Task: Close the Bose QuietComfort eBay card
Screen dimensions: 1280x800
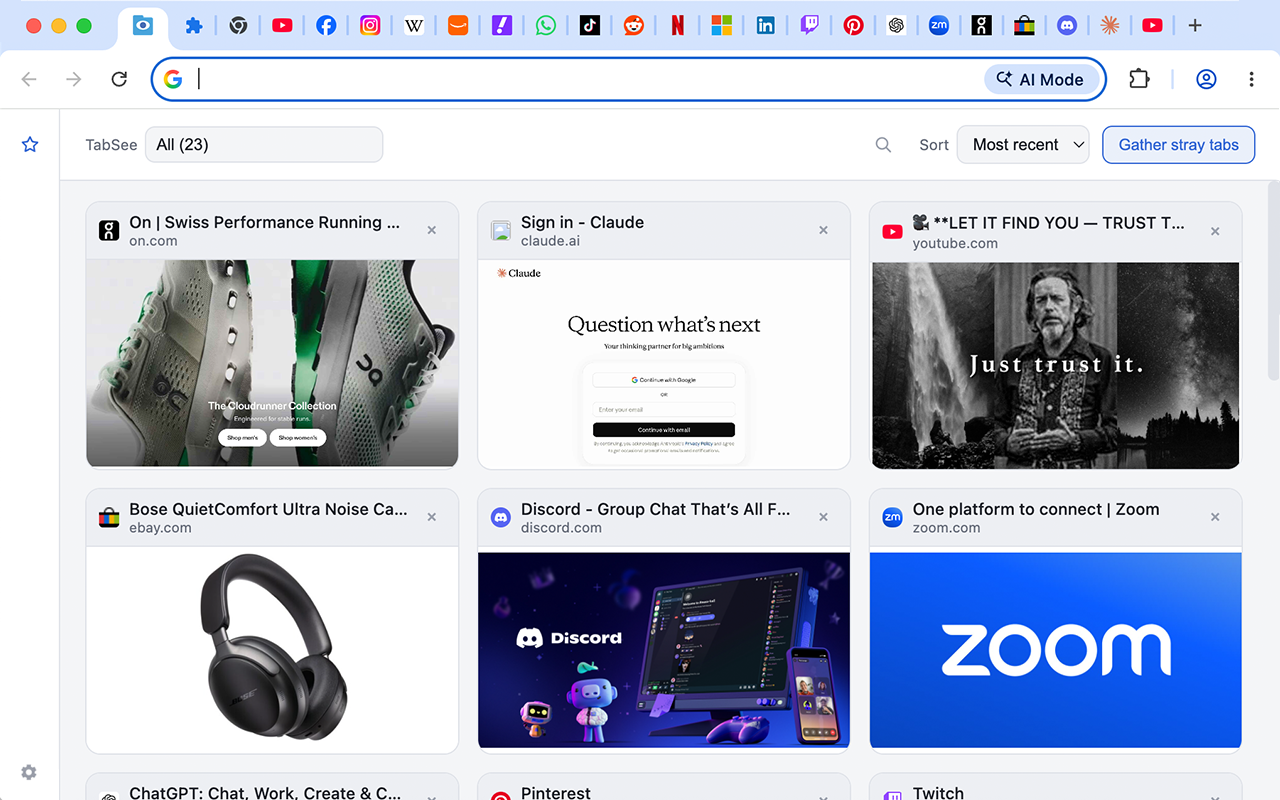Action: (432, 517)
